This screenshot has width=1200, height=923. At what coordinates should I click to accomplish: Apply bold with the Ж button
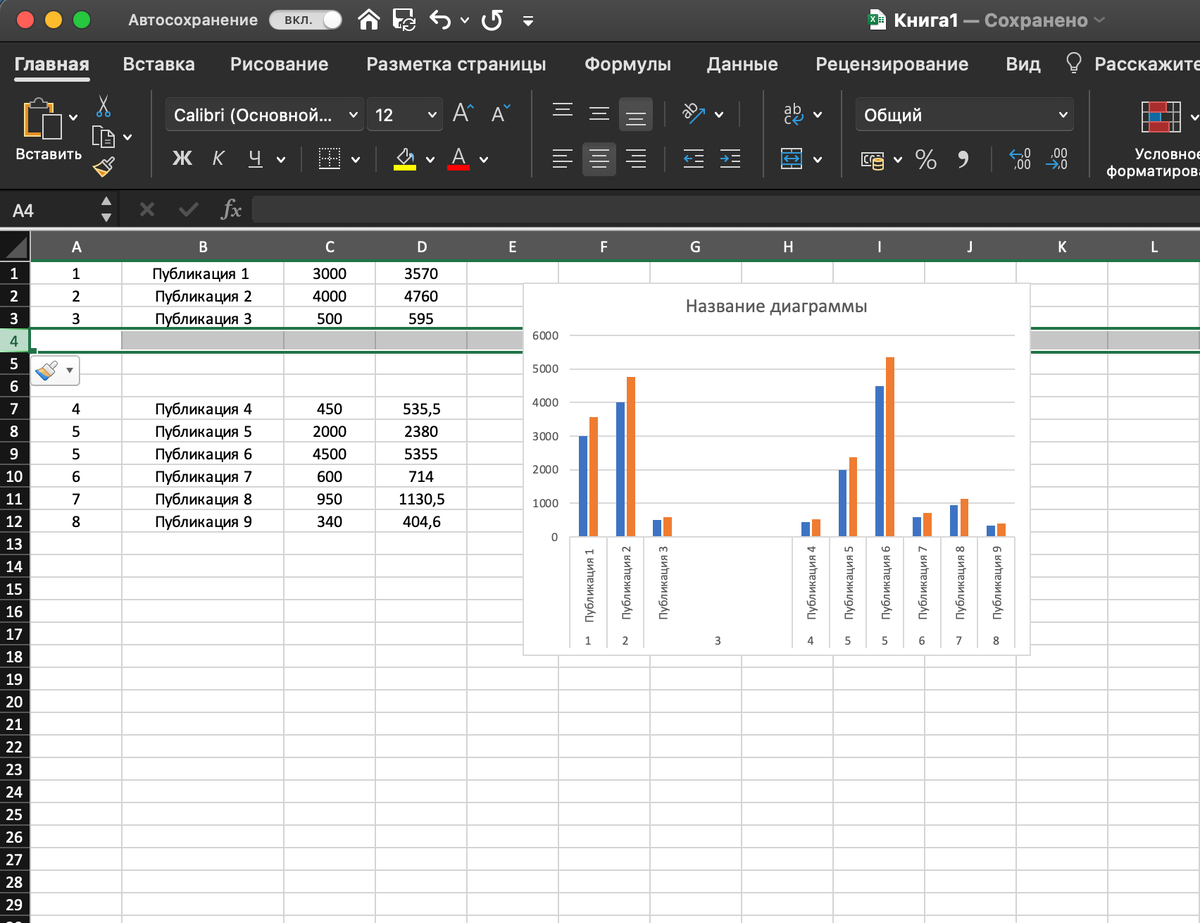[x=182, y=159]
